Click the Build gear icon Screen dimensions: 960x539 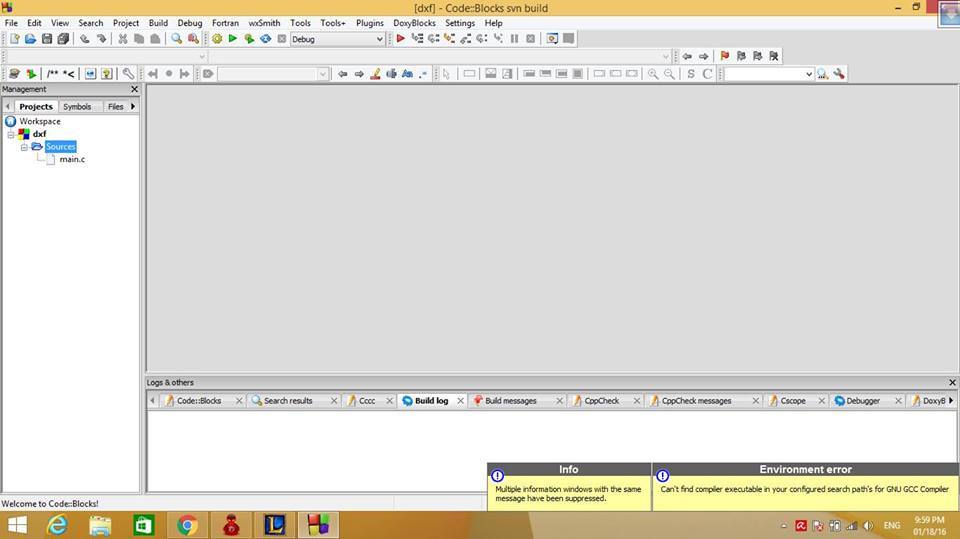217,39
